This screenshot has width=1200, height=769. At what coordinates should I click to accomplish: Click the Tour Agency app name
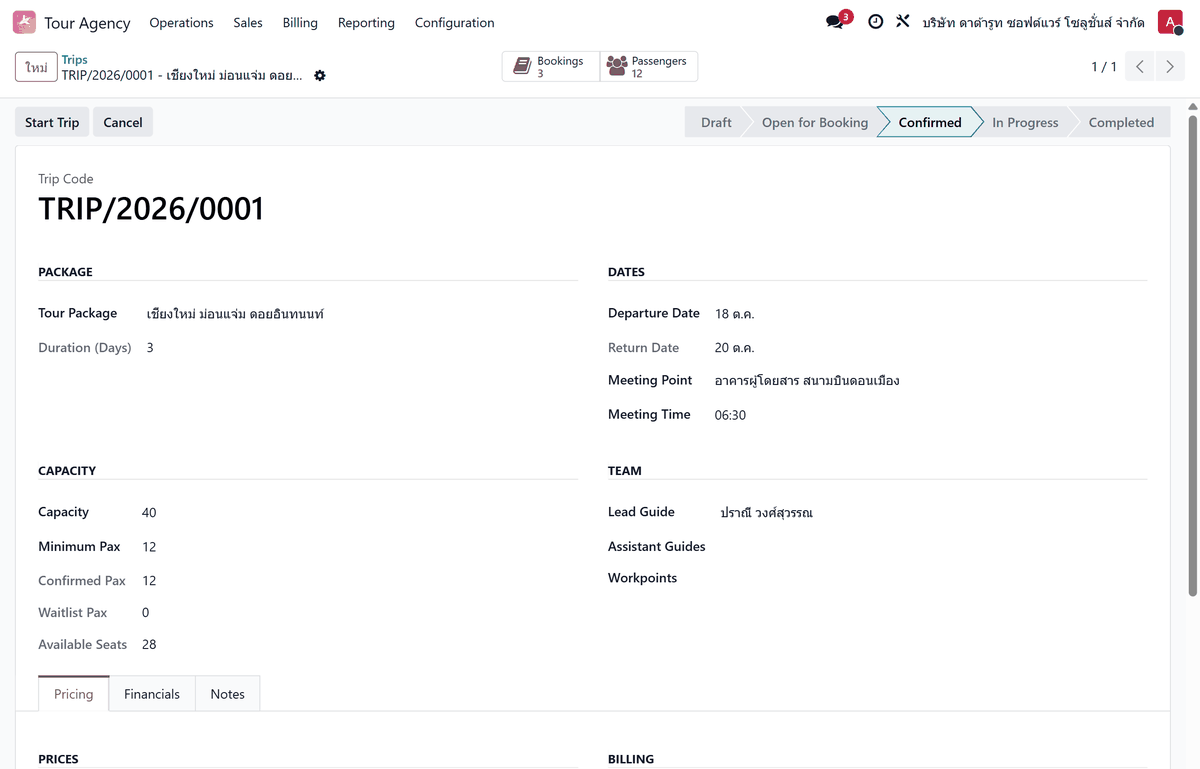click(x=87, y=22)
